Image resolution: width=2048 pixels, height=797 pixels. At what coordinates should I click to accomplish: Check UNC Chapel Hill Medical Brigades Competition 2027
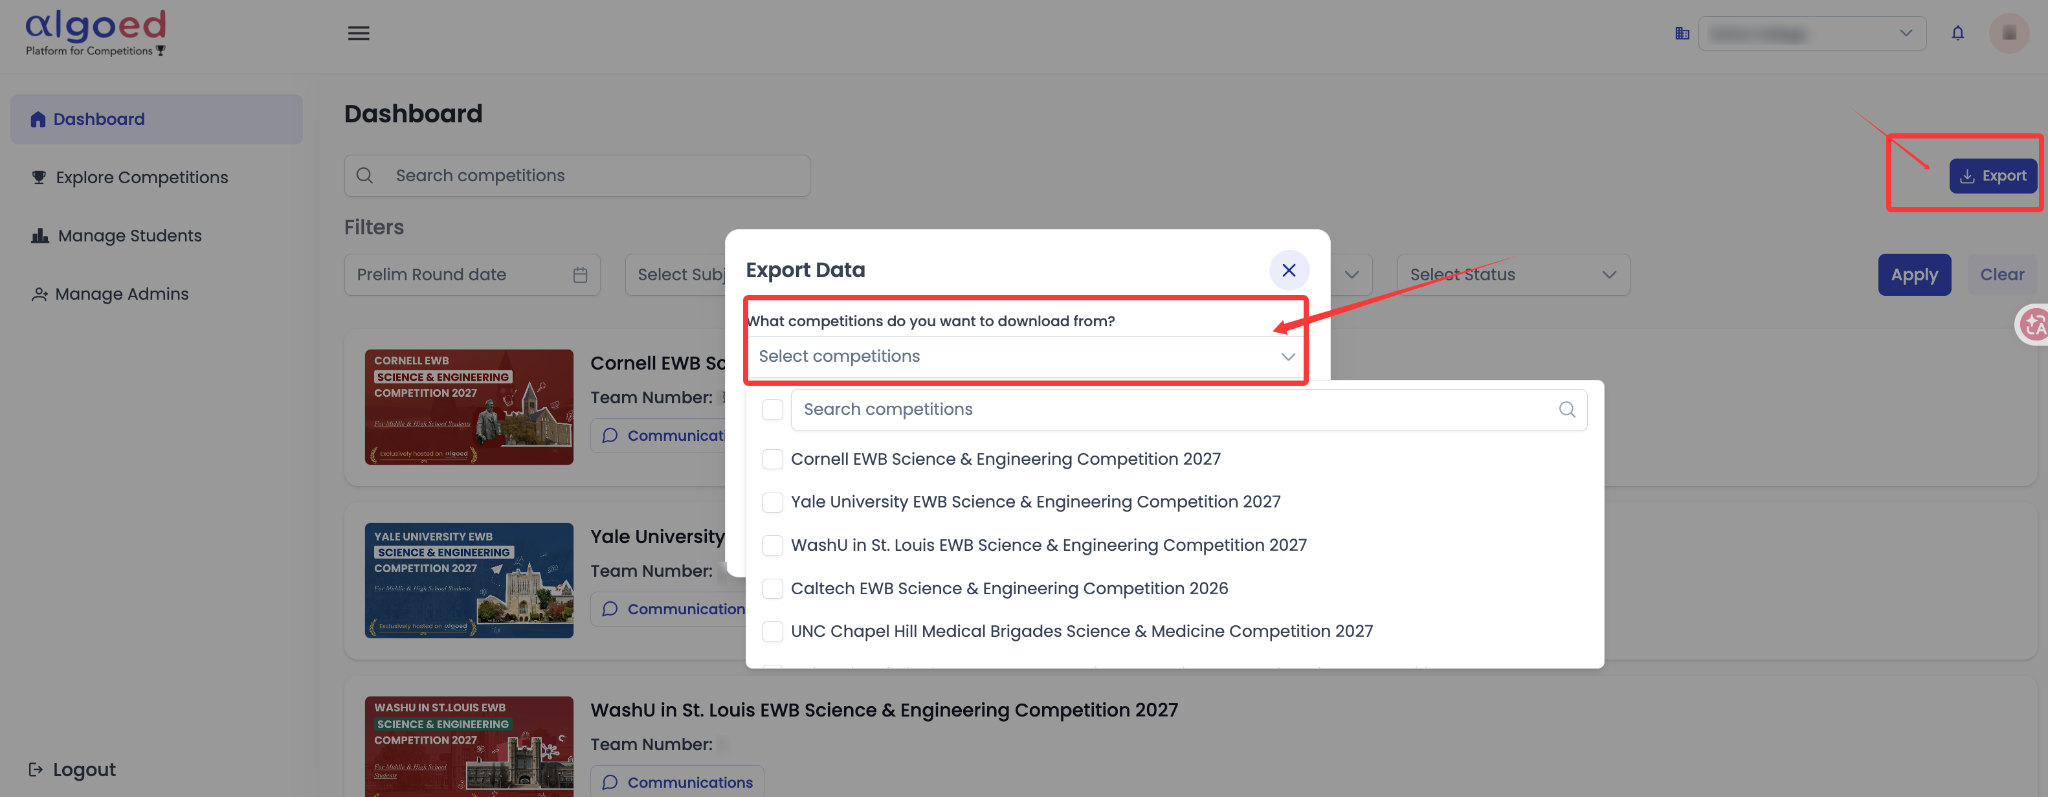(772, 632)
